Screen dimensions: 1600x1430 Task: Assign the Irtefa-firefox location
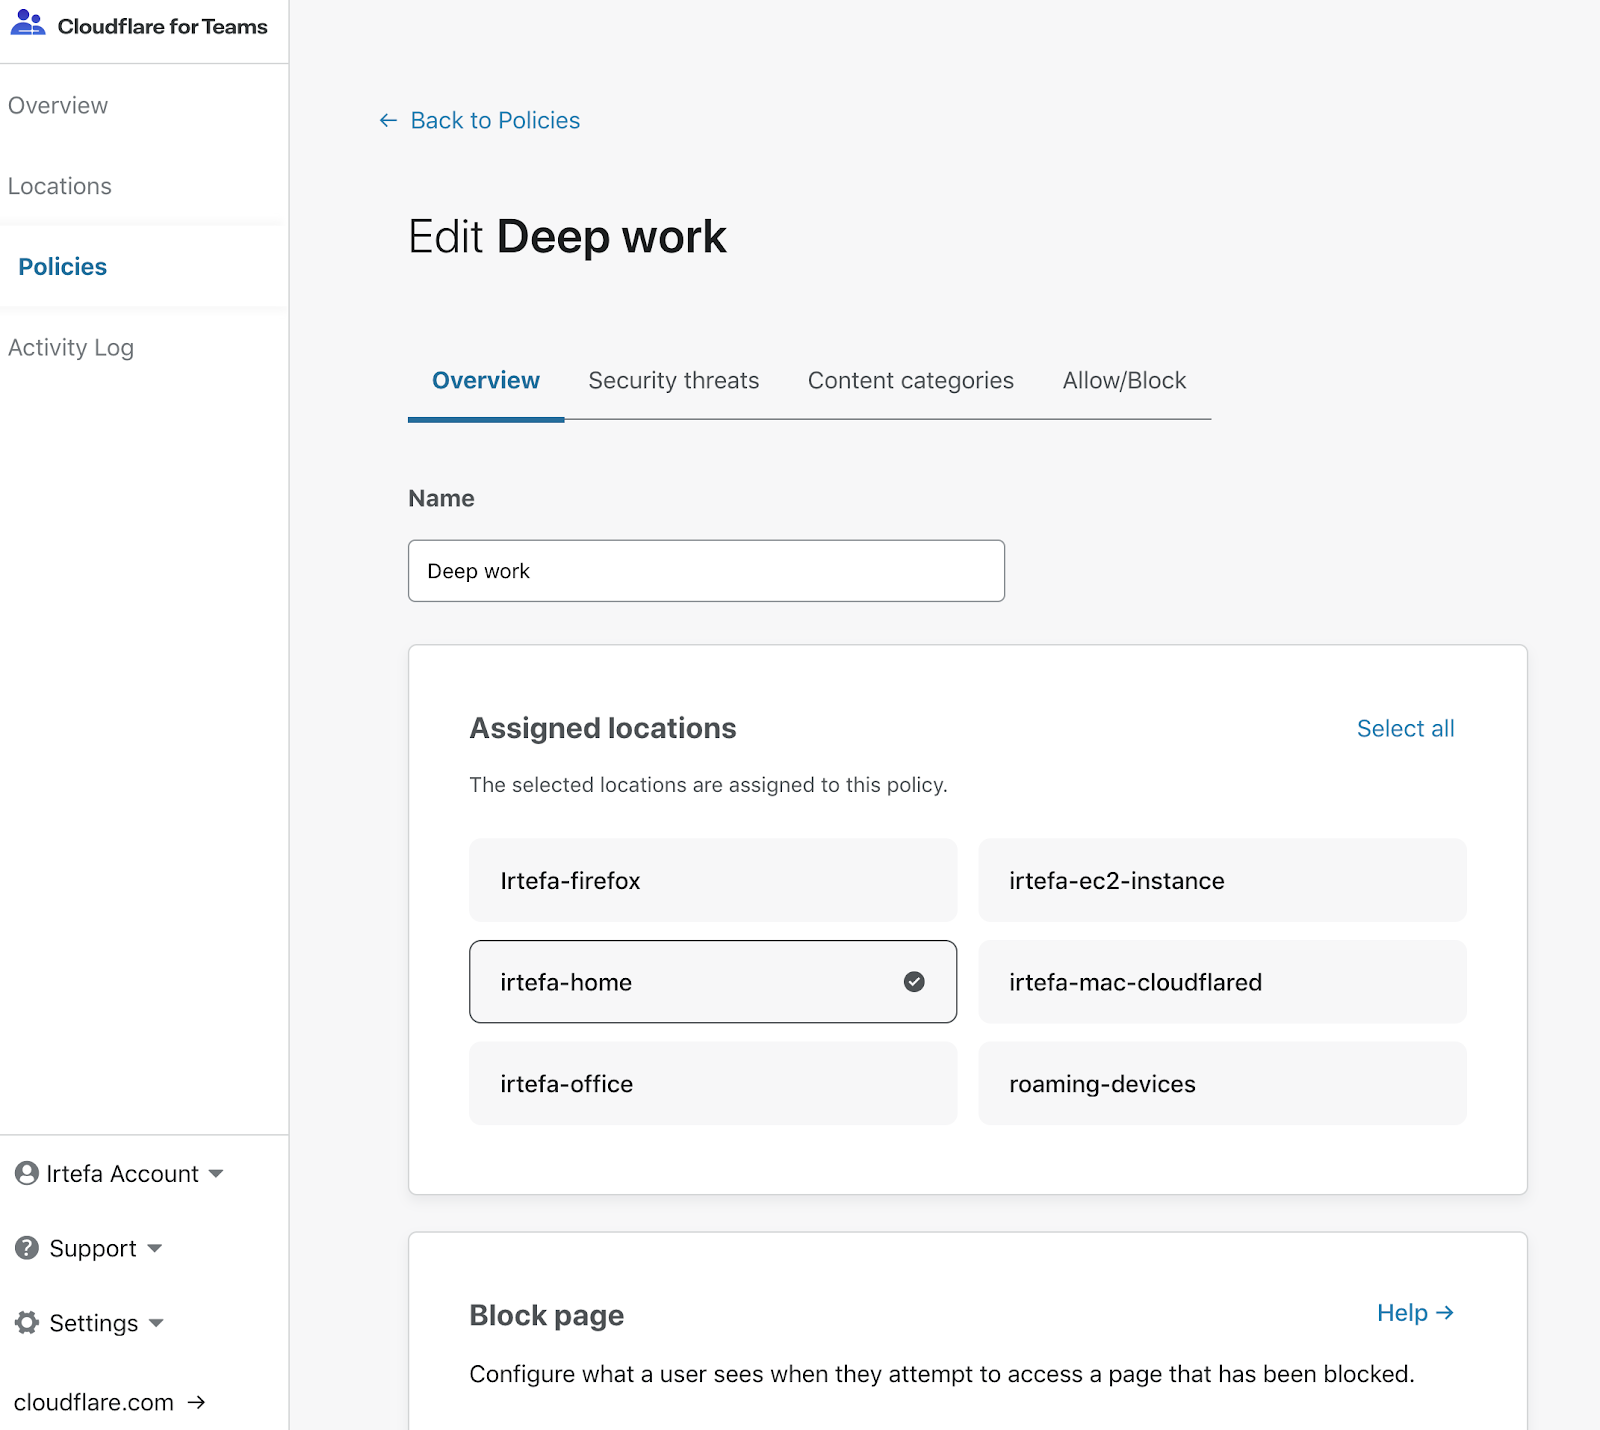pyautogui.click(x=712, y=880)
